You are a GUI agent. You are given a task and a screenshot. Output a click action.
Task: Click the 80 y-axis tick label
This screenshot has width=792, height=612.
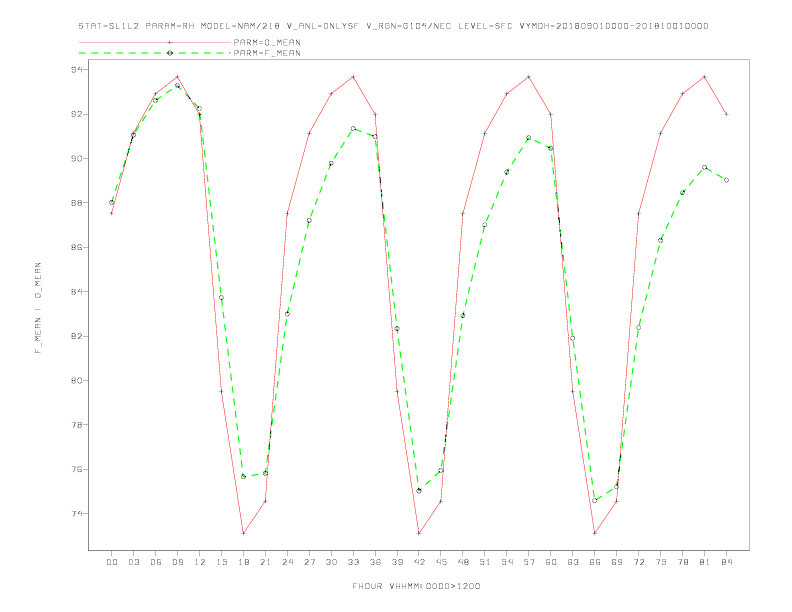(x=77, y=381)
